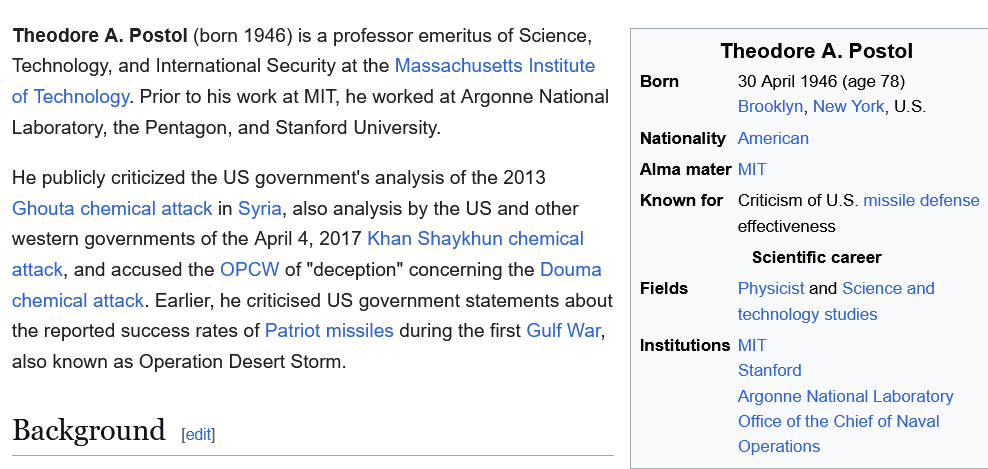Image resolution: width=988 pixels, height=469 pixels.
Task: Open Office of the Chief of Naval Operations
Action: click(838, 421)
